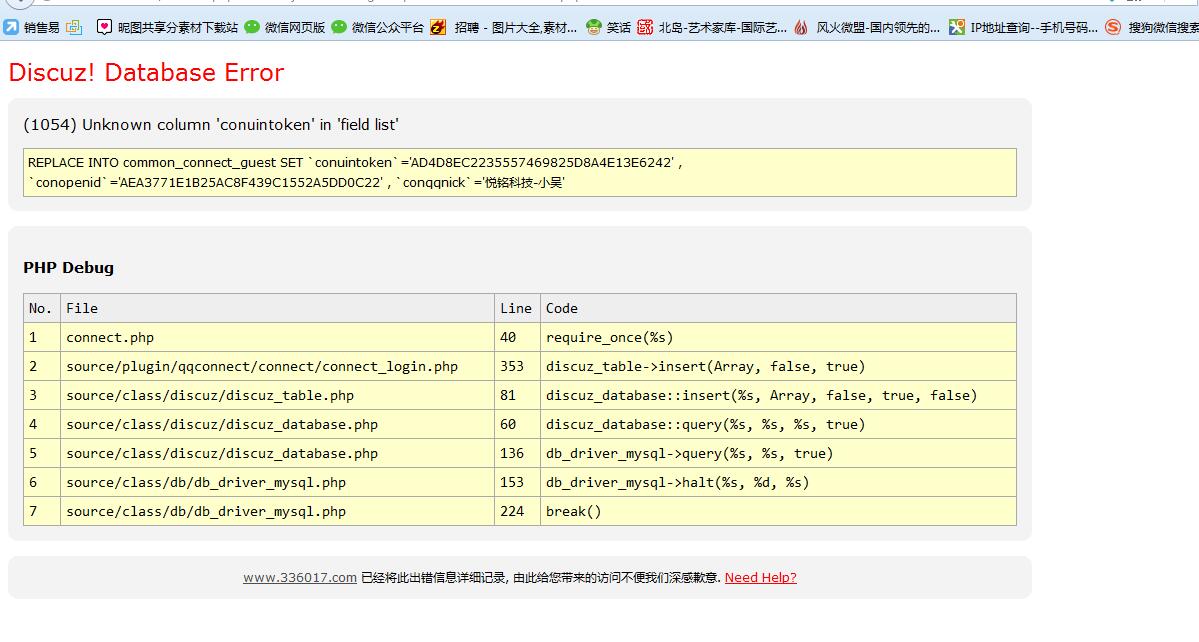Click the 销售易 bookmark arrow icon
This screenshot has height=642, width=1199.
11,27
